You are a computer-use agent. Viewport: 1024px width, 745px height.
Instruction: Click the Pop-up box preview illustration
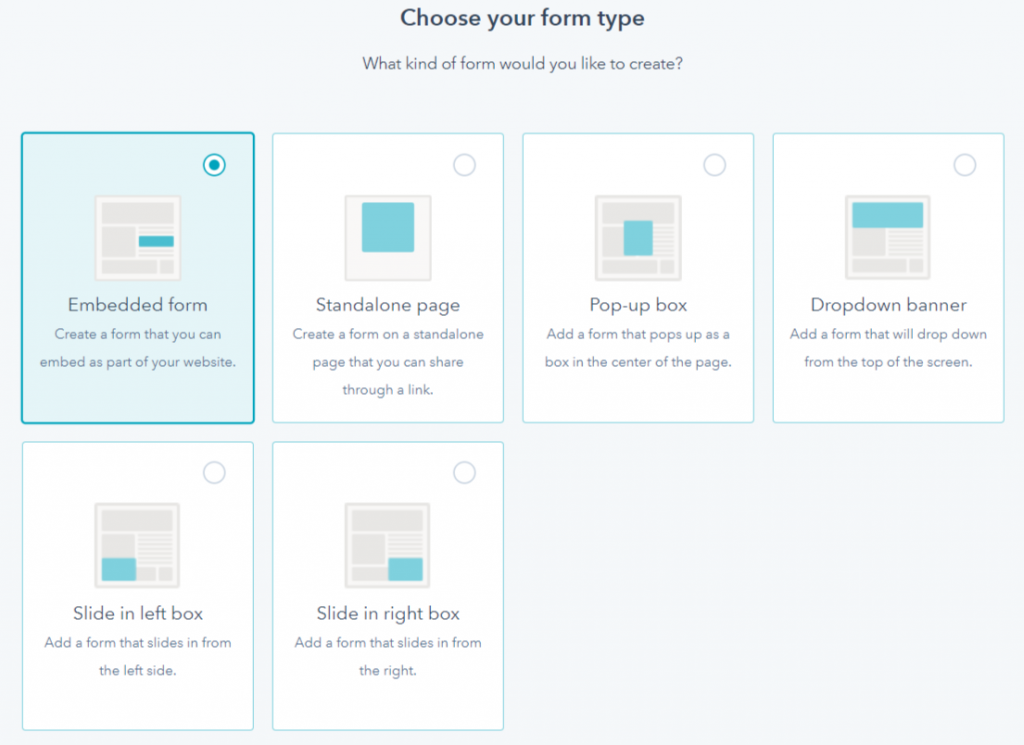click(x=637, y=237)
